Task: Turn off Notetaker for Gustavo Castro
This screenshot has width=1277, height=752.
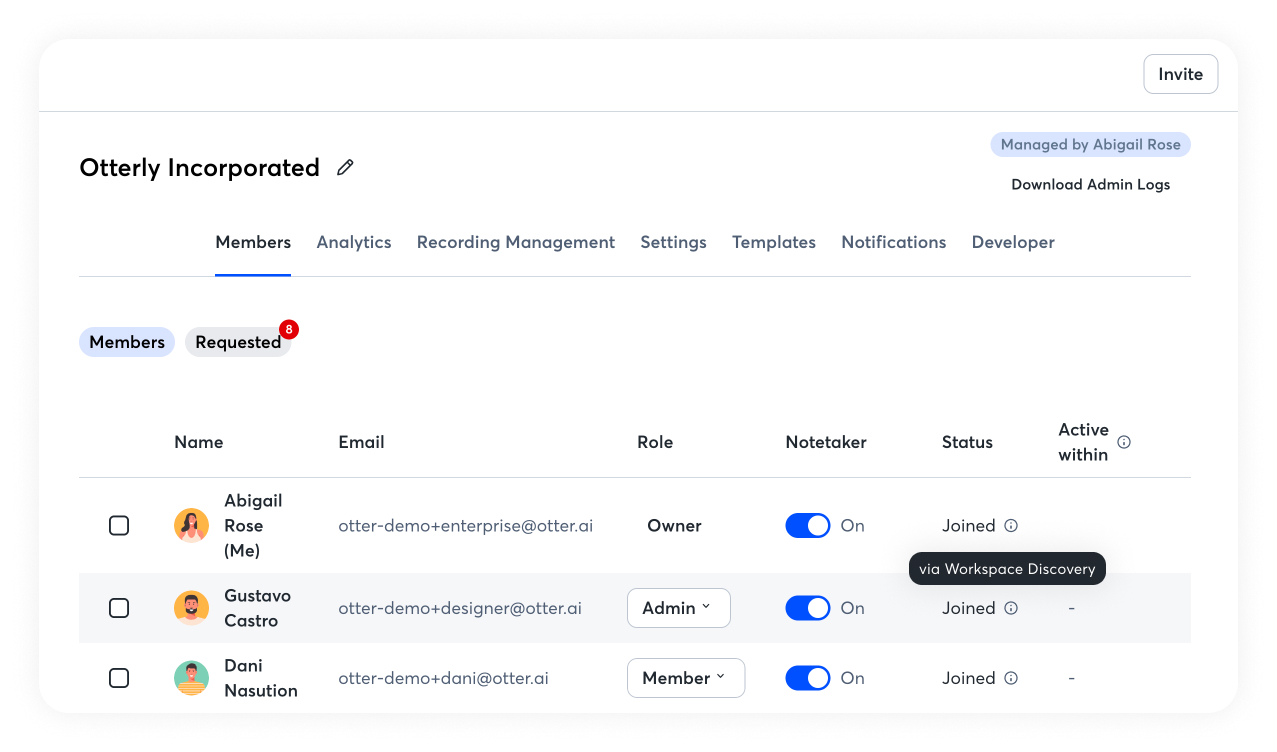Action: click(808, 608)
